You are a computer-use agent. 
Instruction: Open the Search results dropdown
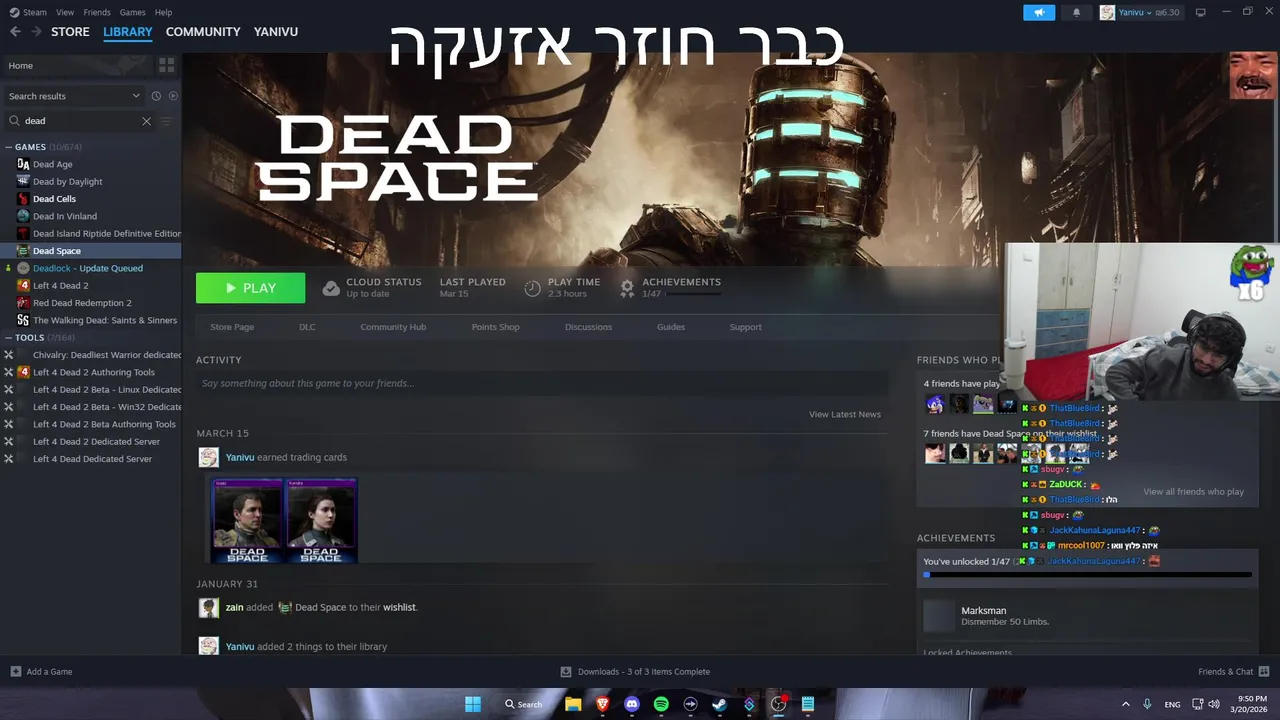[x=74, y=96]
